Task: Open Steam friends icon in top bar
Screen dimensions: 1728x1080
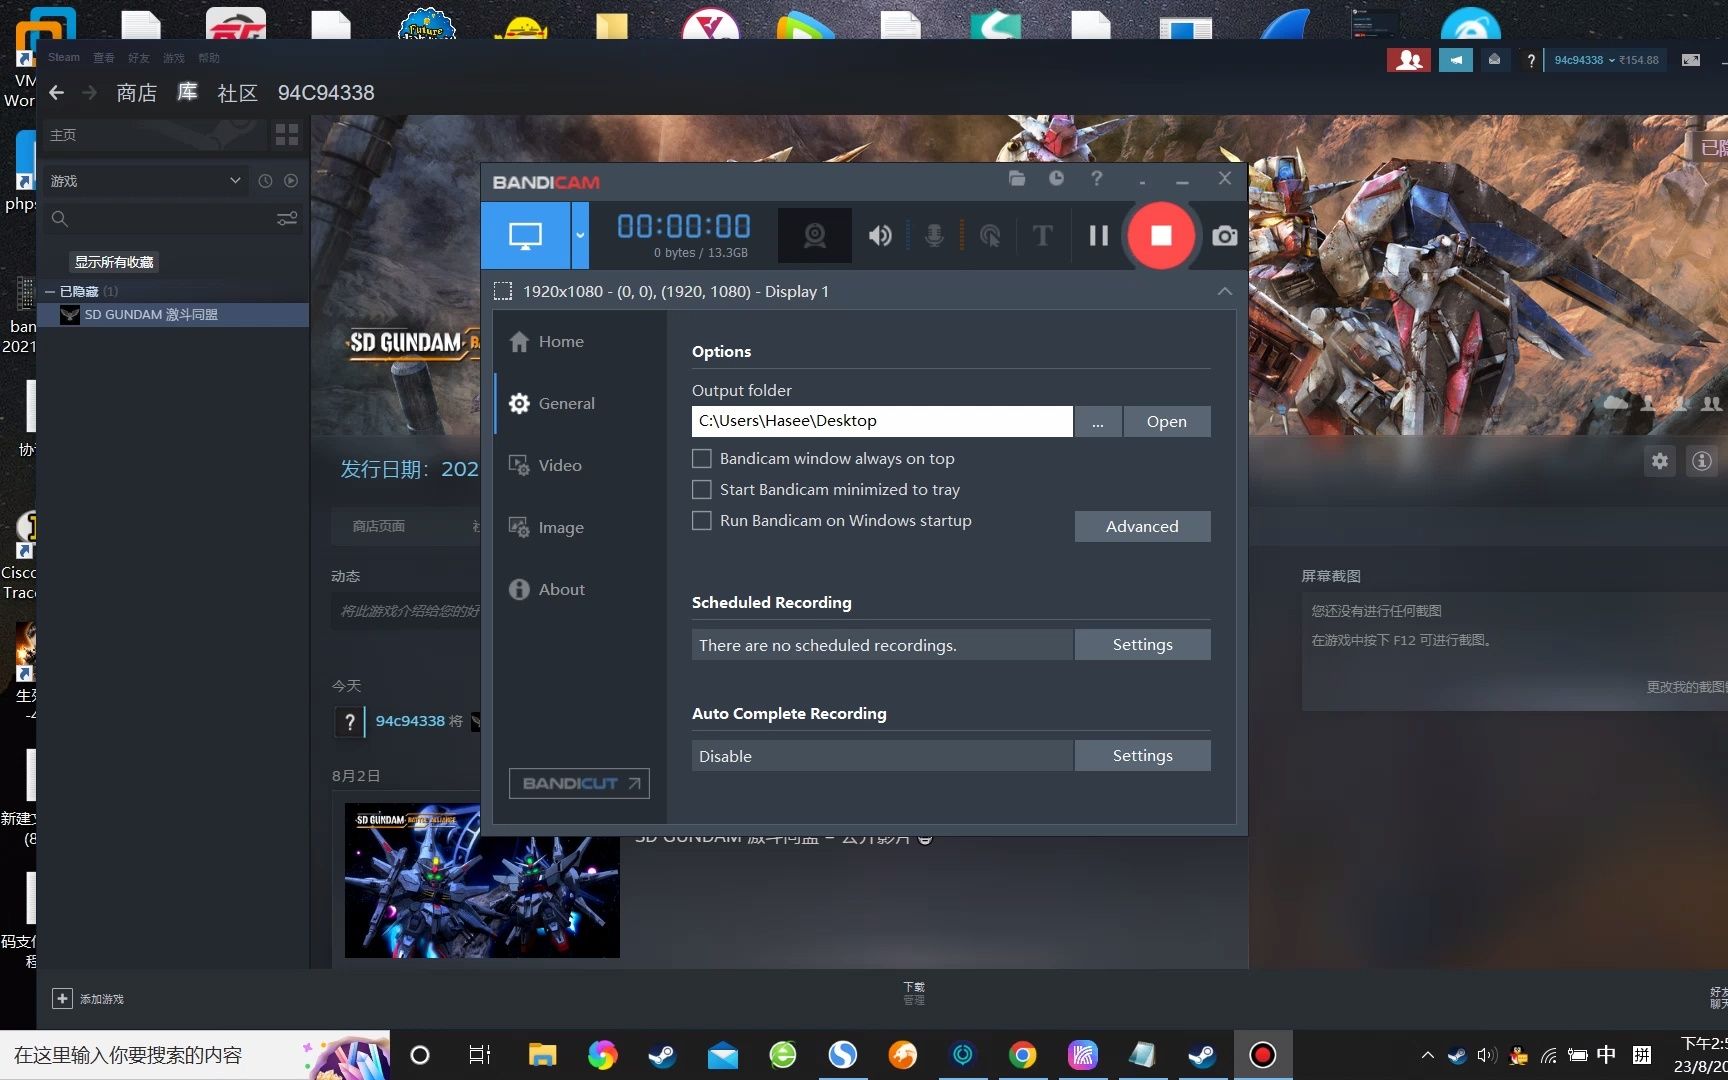Action: click(x=1408, y=60)
